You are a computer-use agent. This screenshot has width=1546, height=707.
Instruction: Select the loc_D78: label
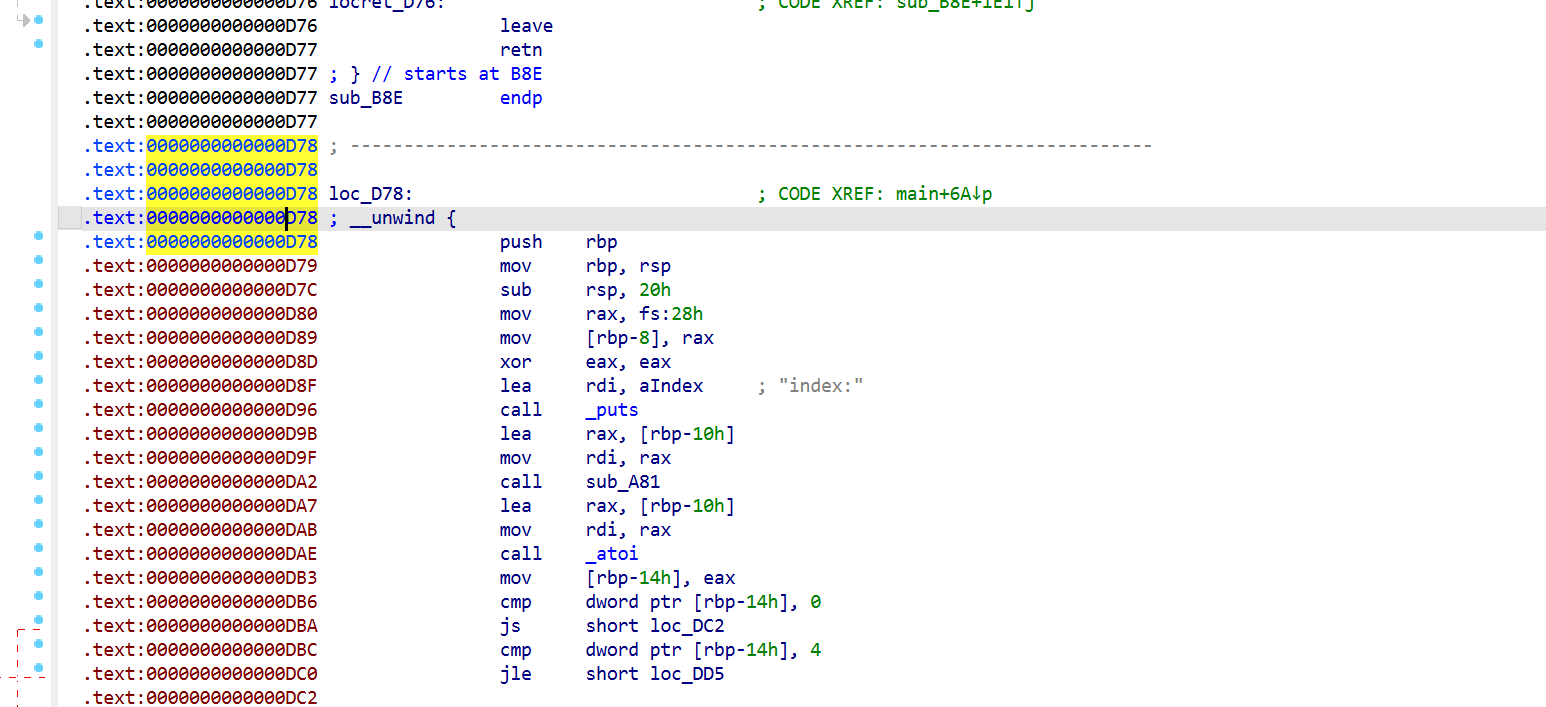pos(371,194)
